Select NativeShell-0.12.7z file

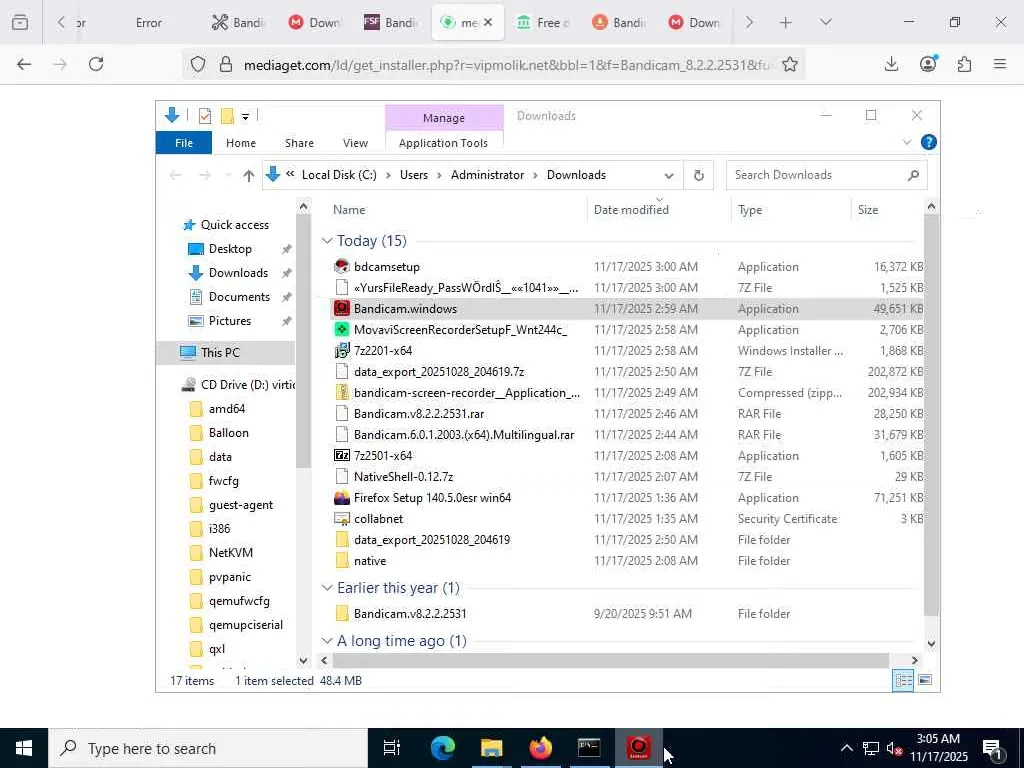(403, 477)
